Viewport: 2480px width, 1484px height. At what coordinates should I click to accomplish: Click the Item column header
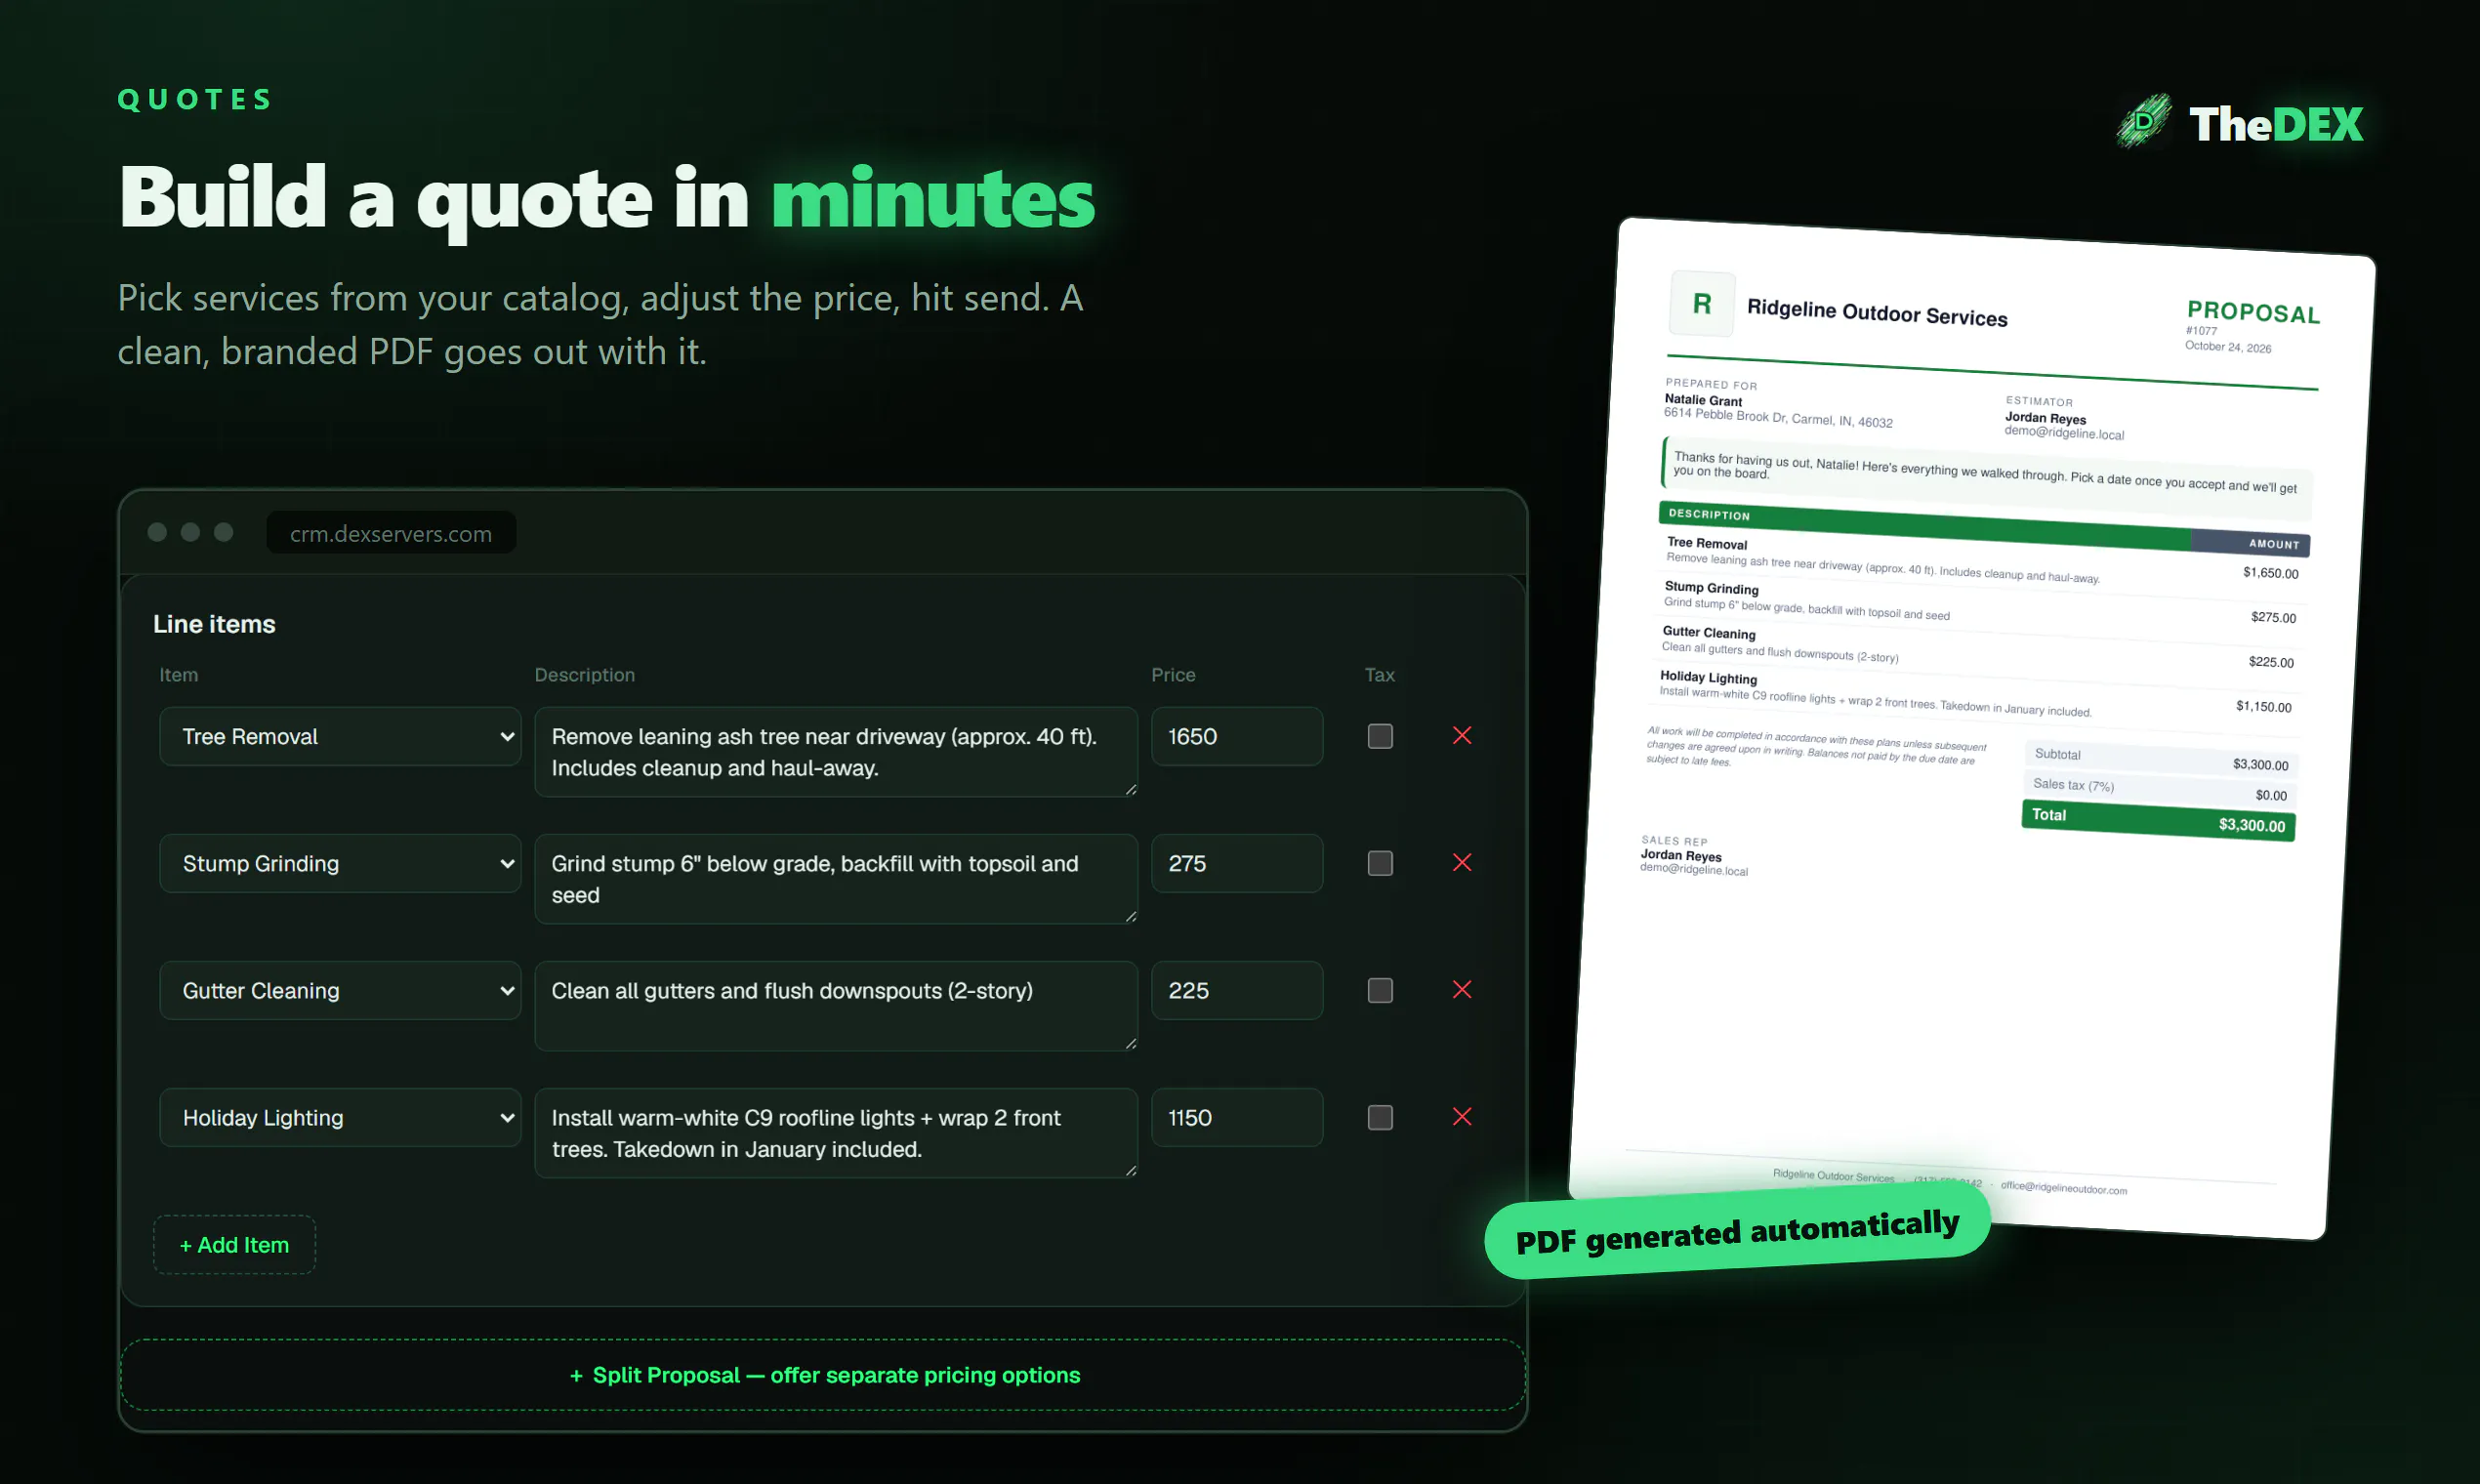tap(178, 675)
